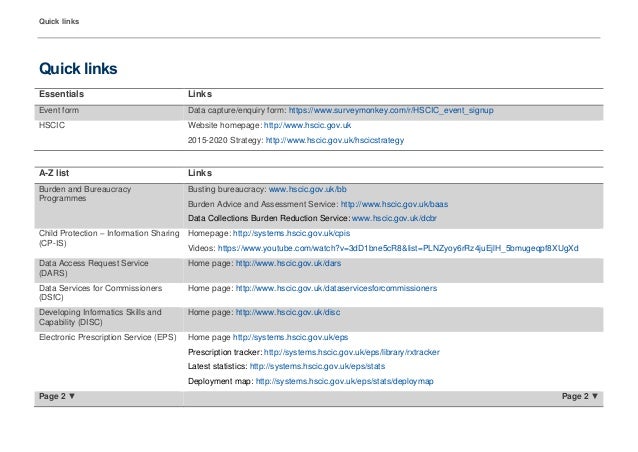Click the 'Links' header in A-Z table
This screenshot has width=638, height=452.
(200, 173)
